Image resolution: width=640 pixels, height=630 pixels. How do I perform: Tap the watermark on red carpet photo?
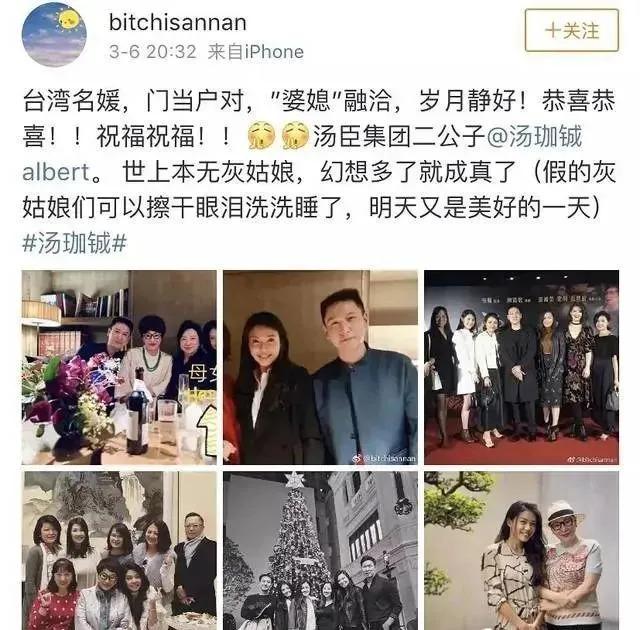tap(592, 459)
